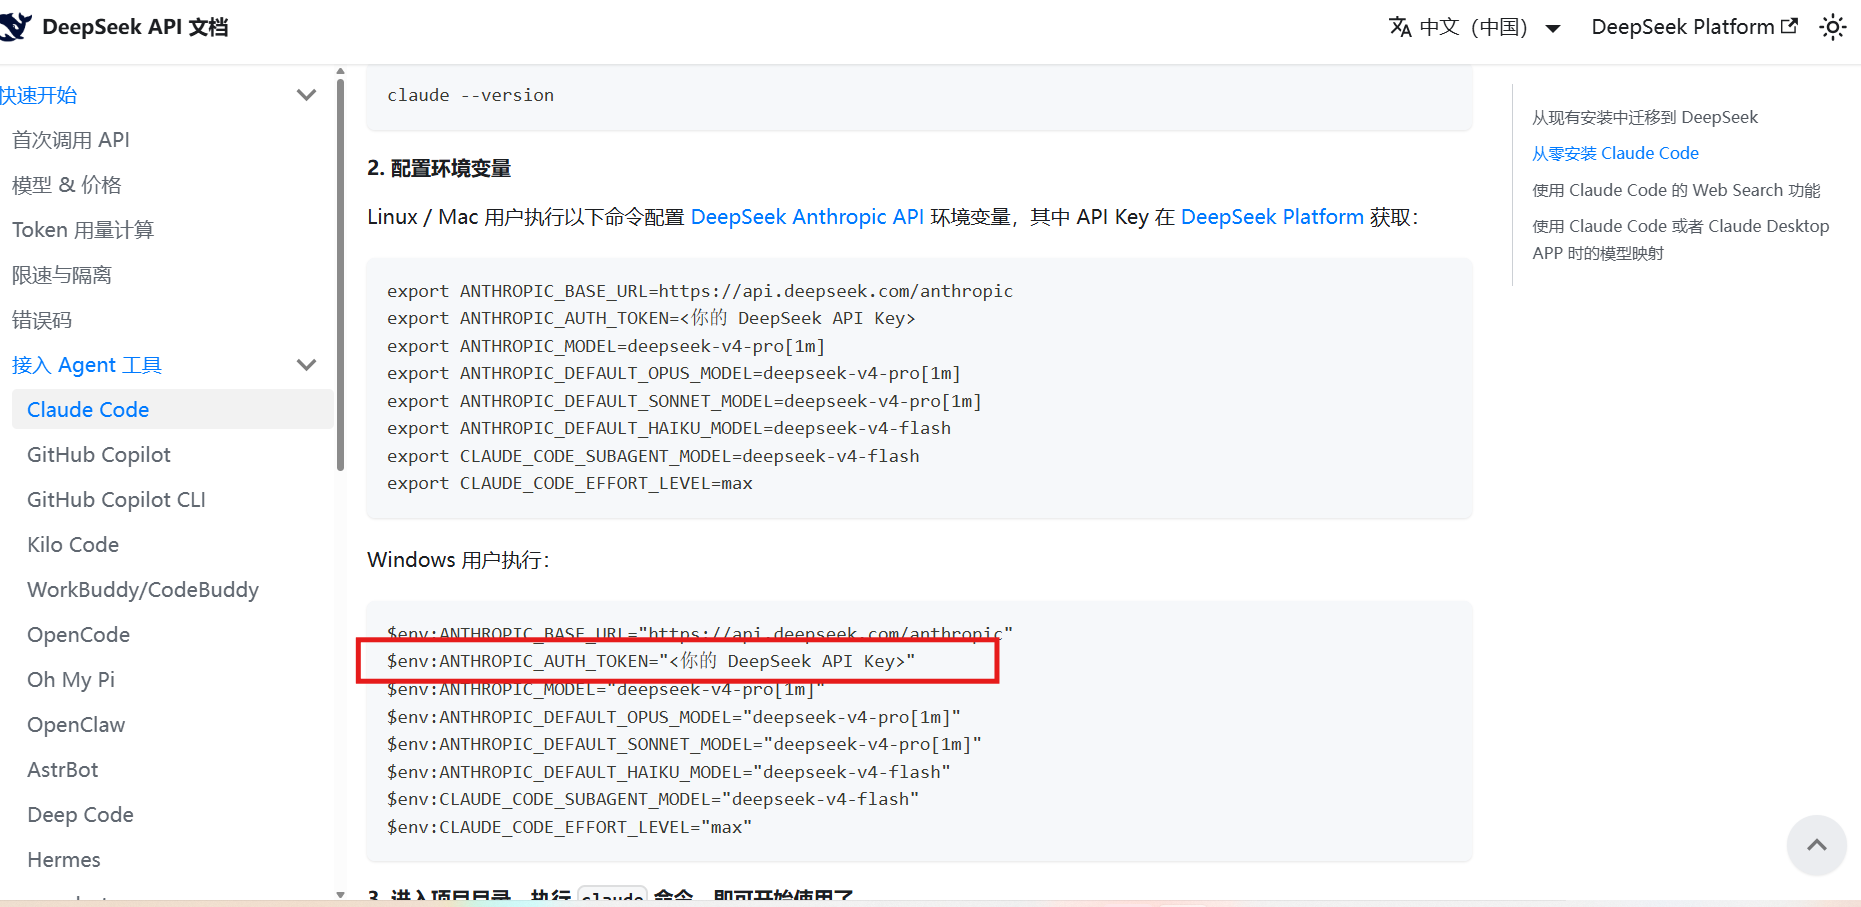The height and width of the screenshot is (907, 1861).
Task: Open GitHub Copilot CLI sidebar item
Action: [x=116, y=500]
